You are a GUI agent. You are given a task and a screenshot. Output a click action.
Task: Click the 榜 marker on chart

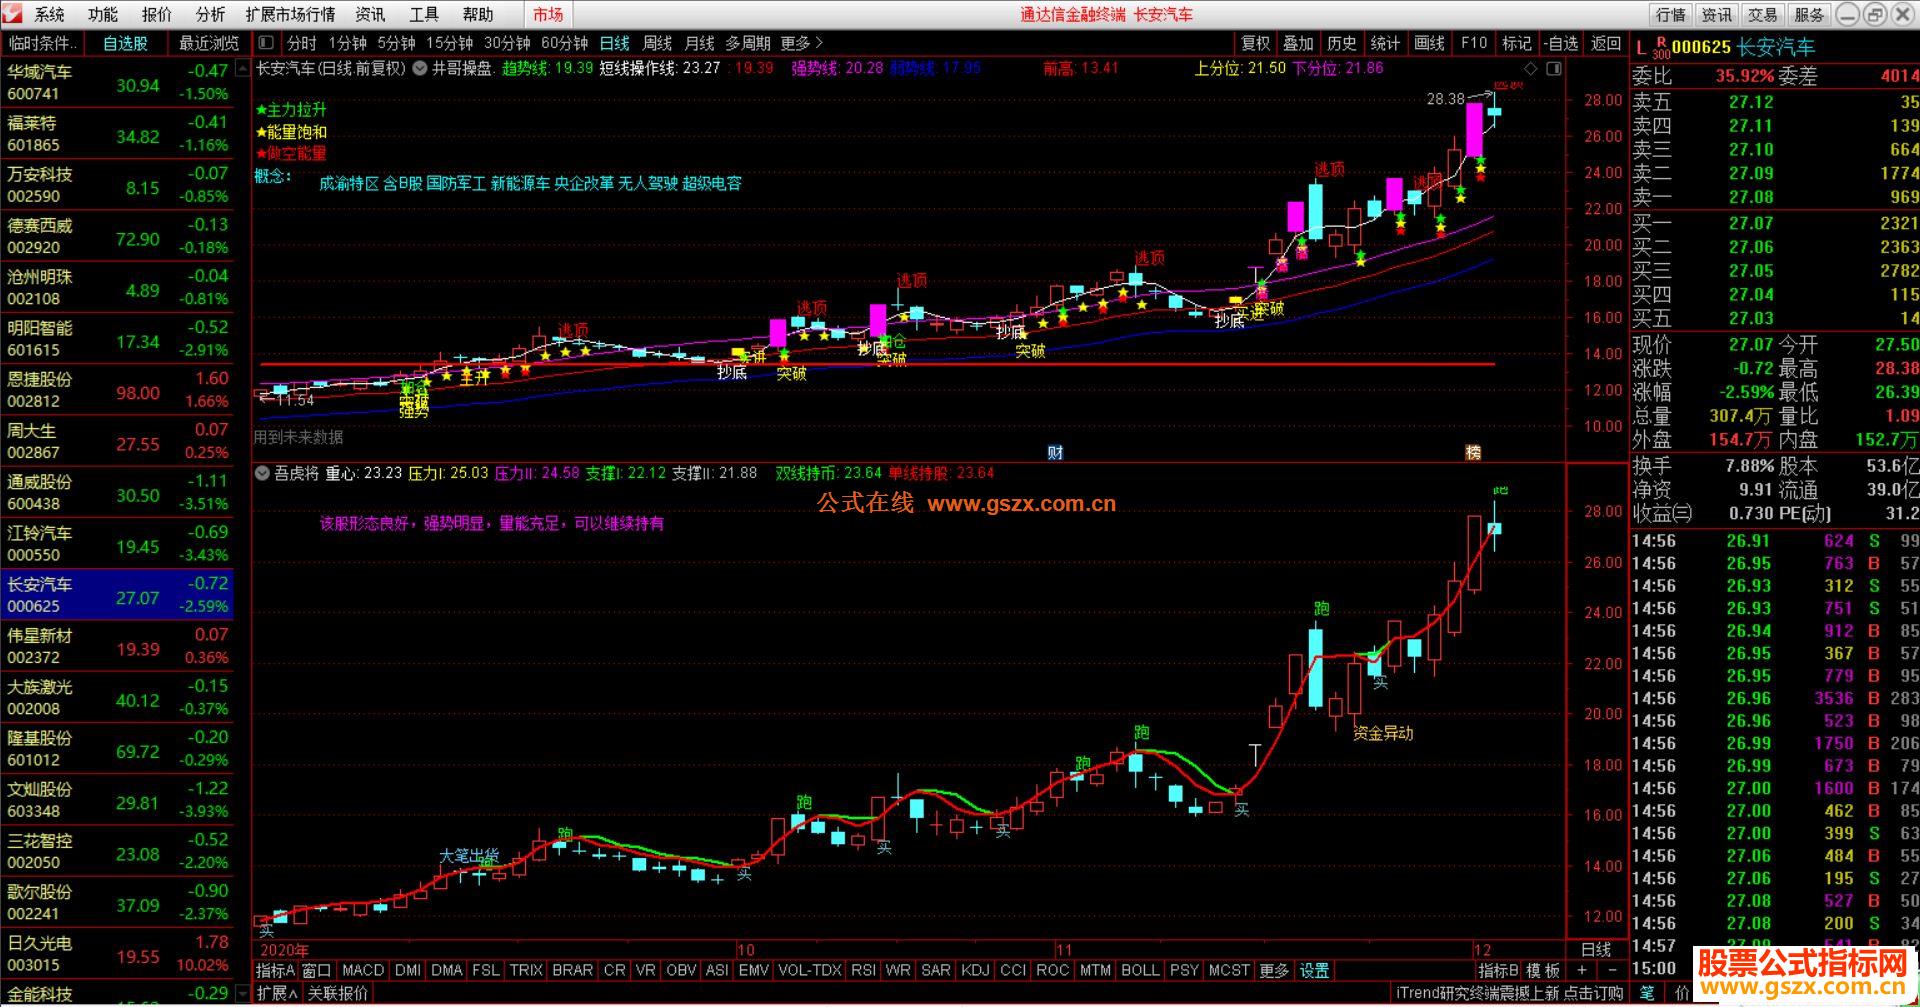tap(1473, 452)
